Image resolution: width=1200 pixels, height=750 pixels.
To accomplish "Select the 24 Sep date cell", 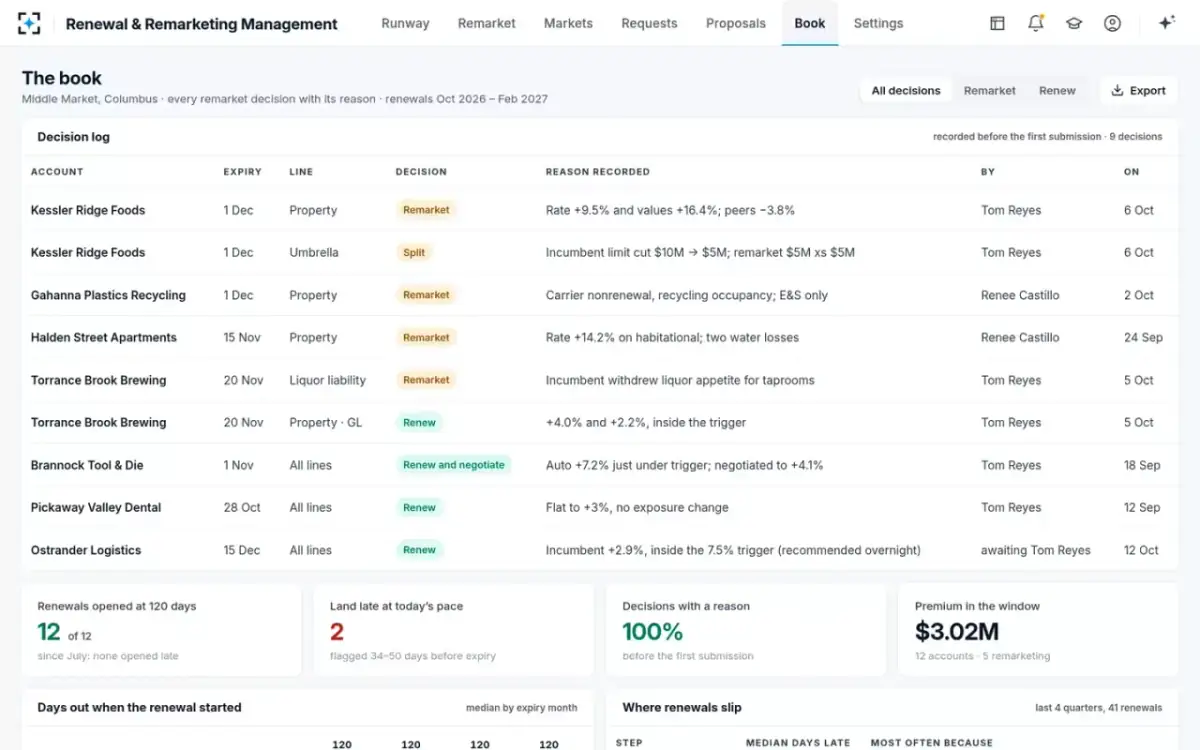I will pyautogui.click(x=1143, y=337).
